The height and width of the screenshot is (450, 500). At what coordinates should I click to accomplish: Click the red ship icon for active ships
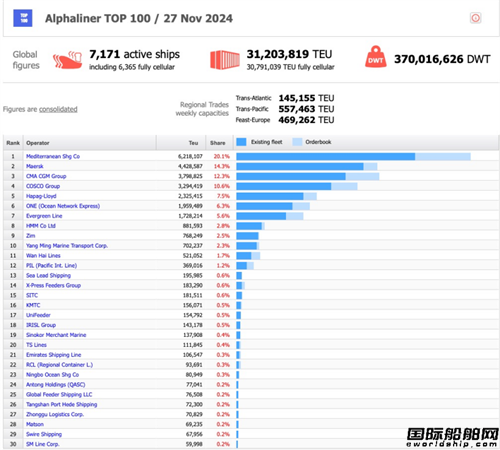pyautogui.click(x=67, y=60)
